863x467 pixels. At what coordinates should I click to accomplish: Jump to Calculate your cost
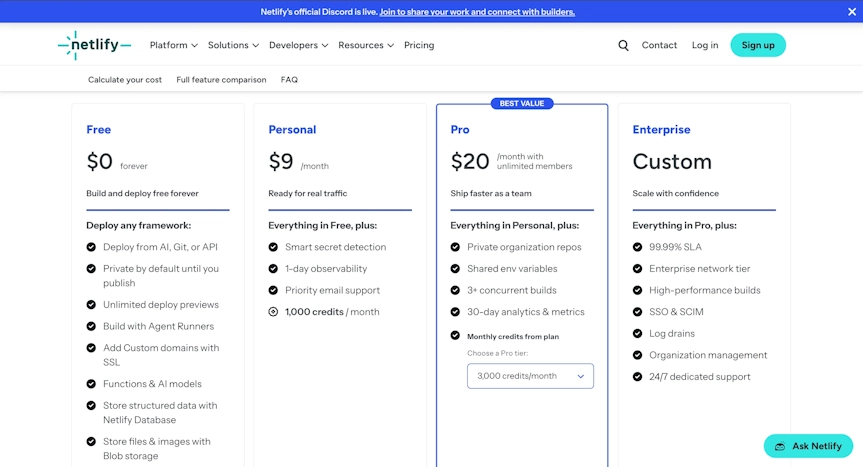coord(125,80)
